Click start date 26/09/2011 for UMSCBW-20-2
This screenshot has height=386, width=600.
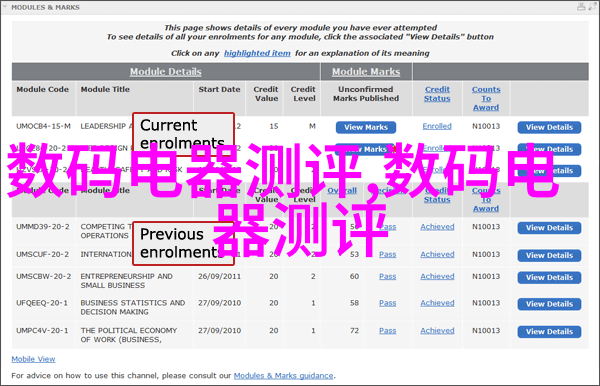(219, 277)
